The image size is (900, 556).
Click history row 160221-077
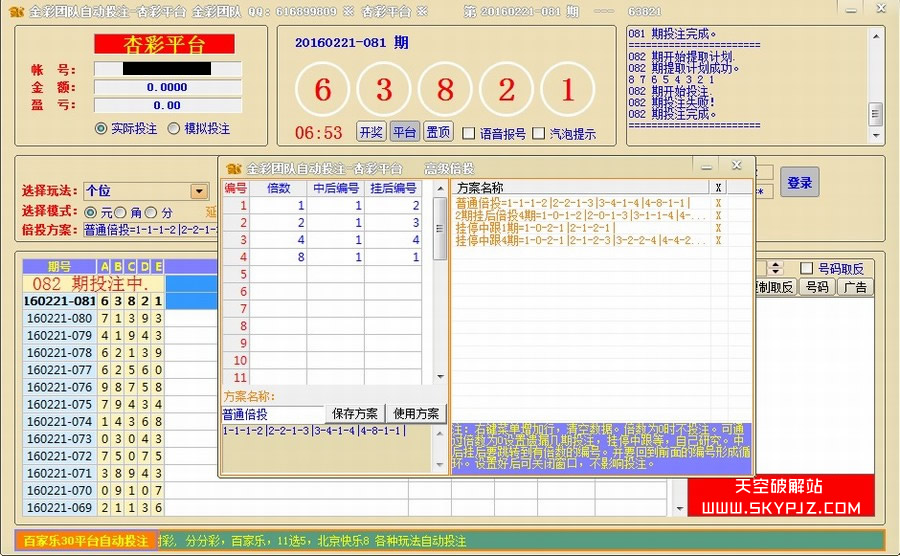pyautogui.click(x=94, y=370)
